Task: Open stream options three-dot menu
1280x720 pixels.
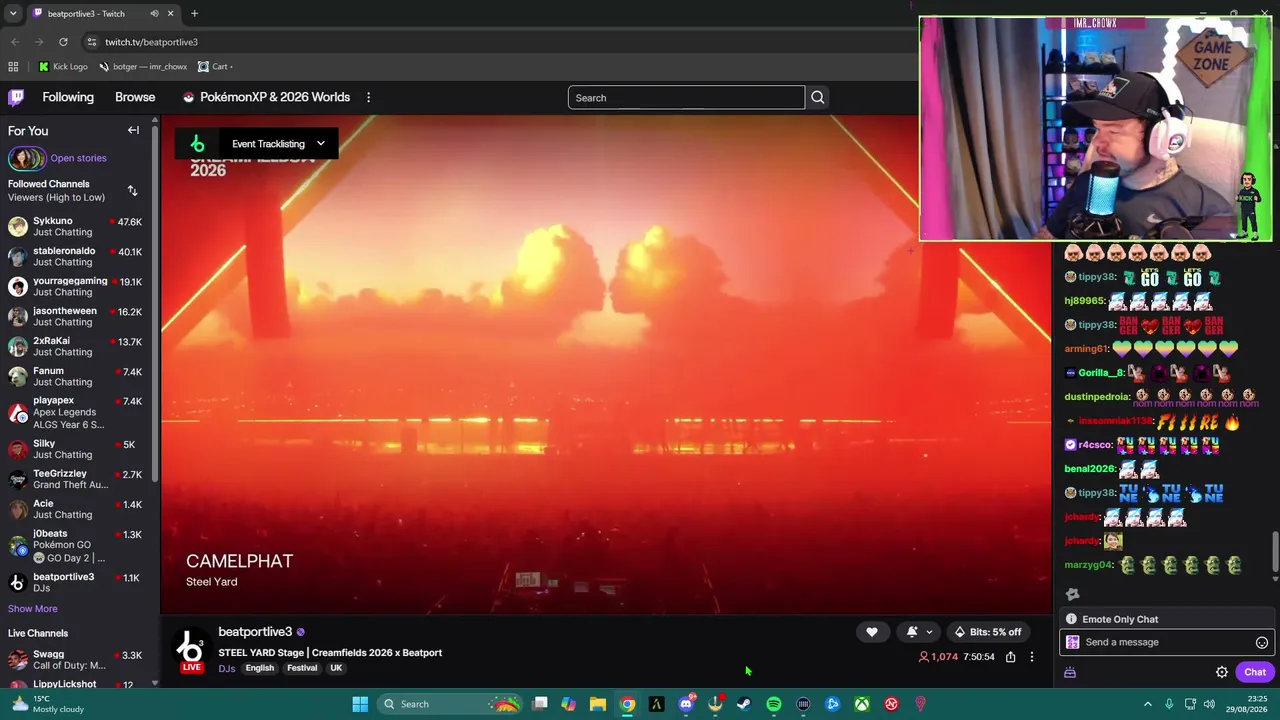Action: click(x=1032, y=657)
